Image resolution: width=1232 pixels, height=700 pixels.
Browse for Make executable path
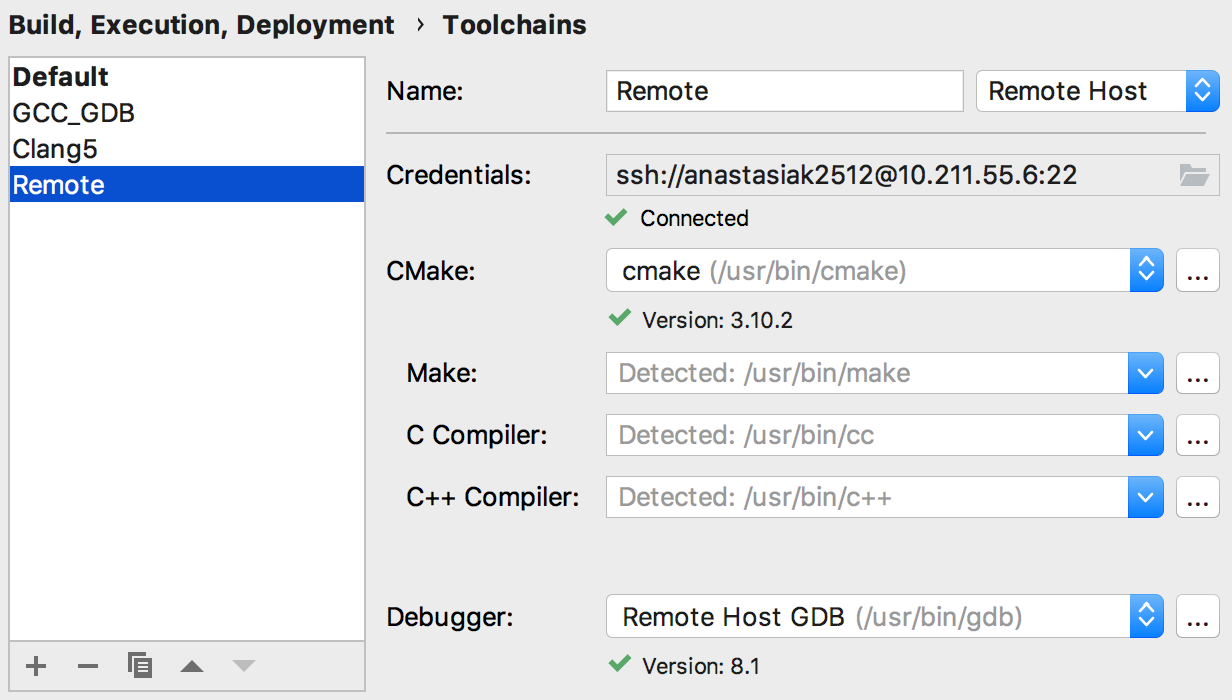point(1197,374)
